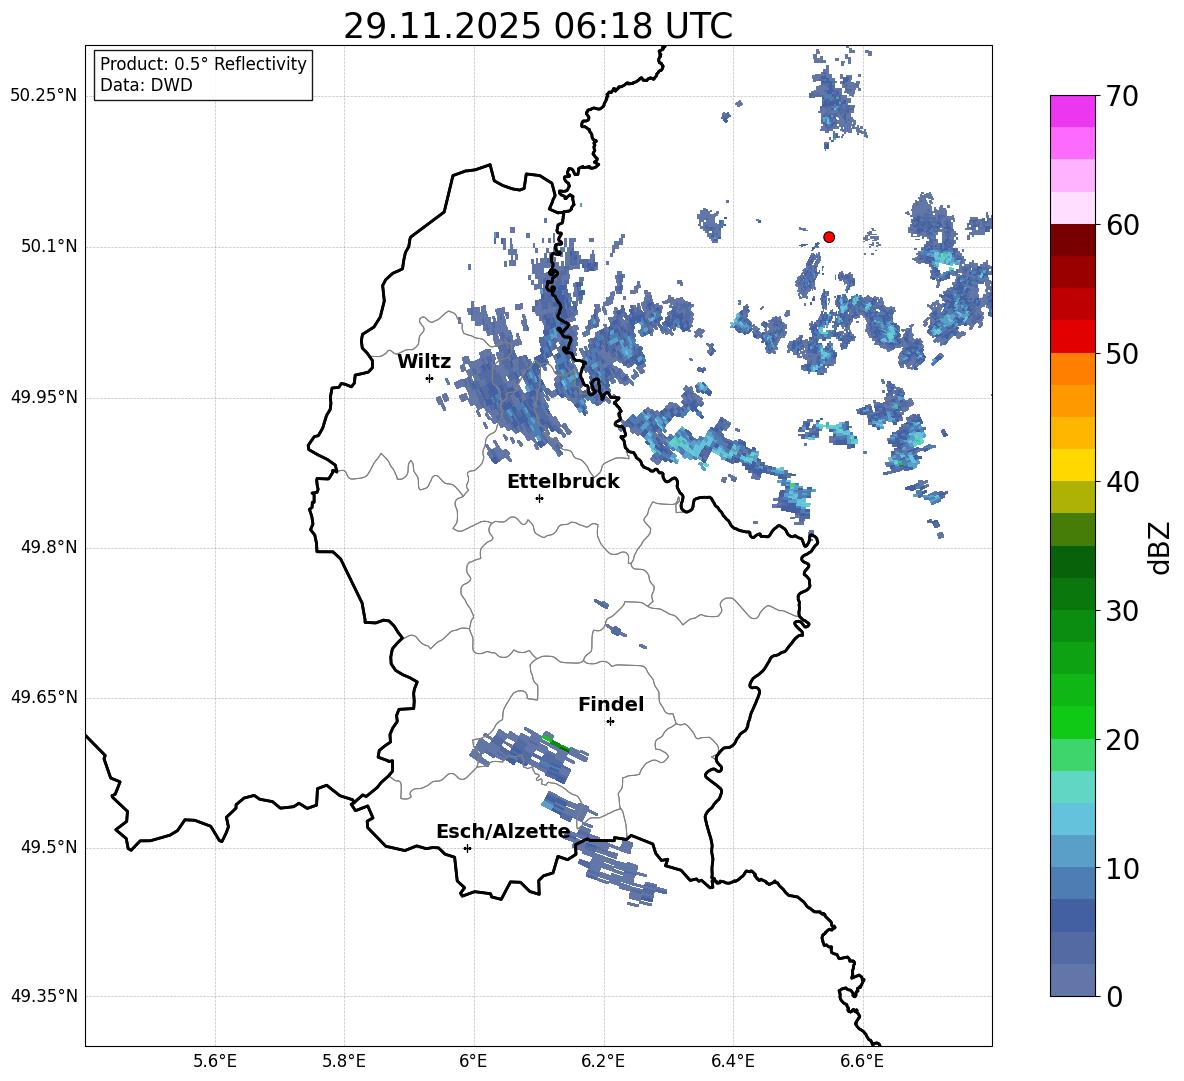
Task: Click the 'Data: DWD' source text
Action: (x=146, y=85)
